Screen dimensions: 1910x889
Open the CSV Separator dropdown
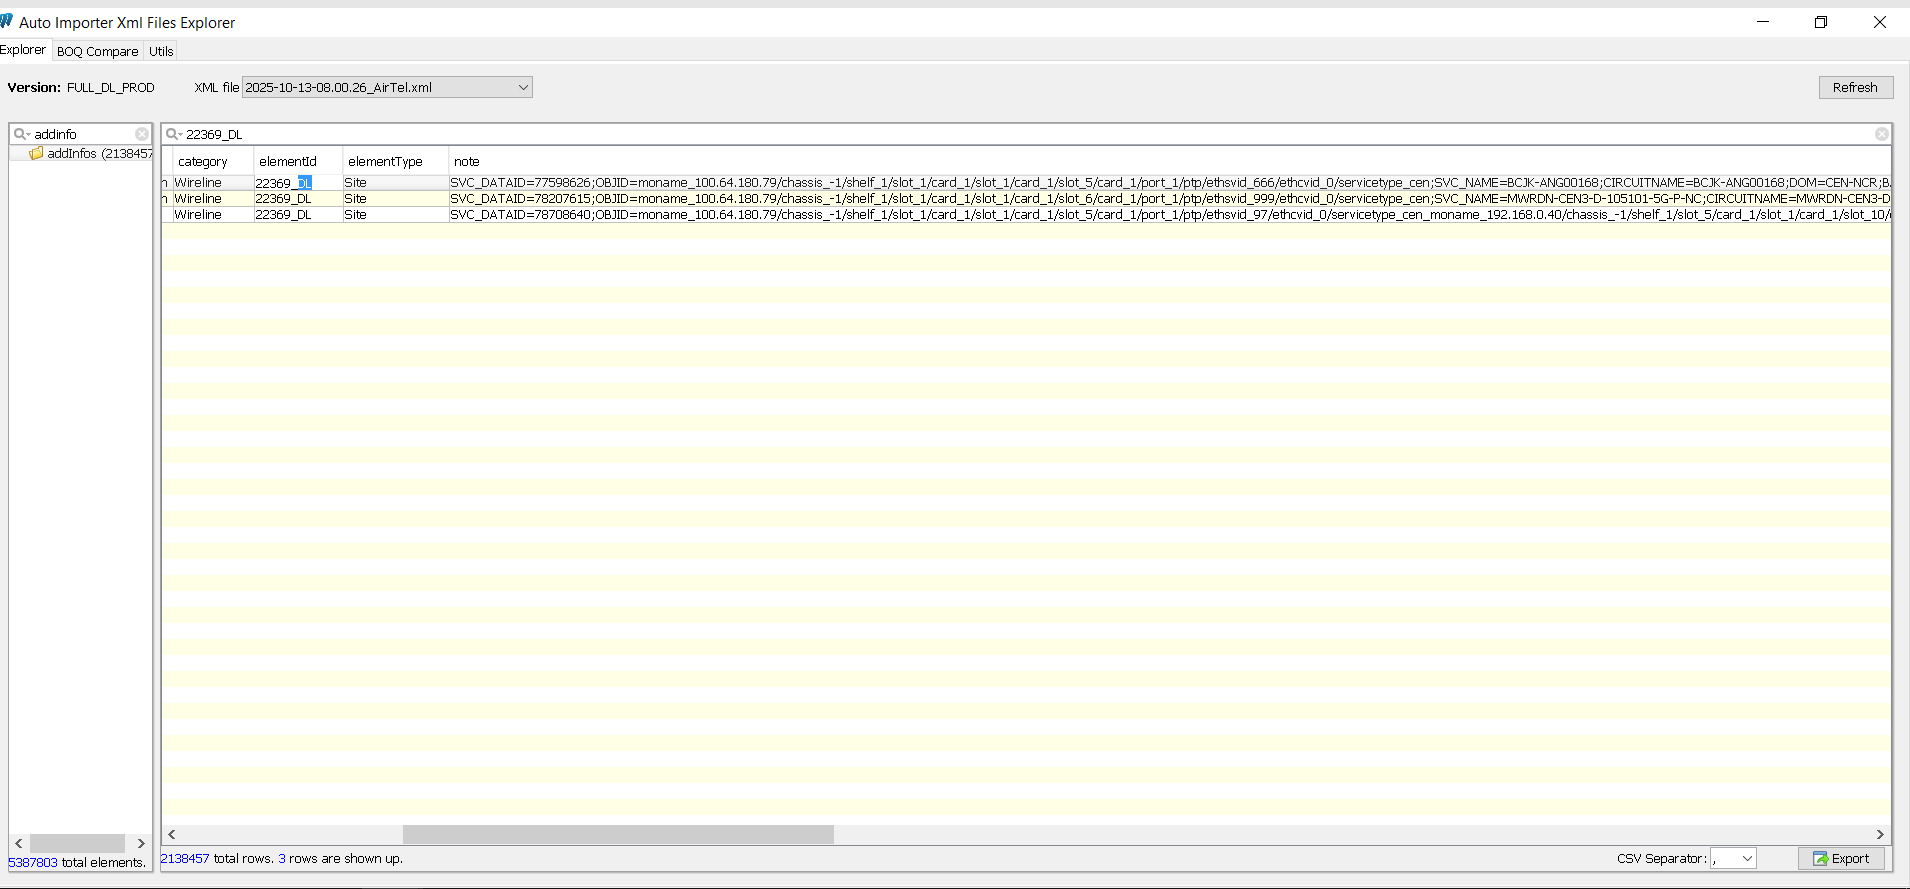click(x=1747, y=859)
